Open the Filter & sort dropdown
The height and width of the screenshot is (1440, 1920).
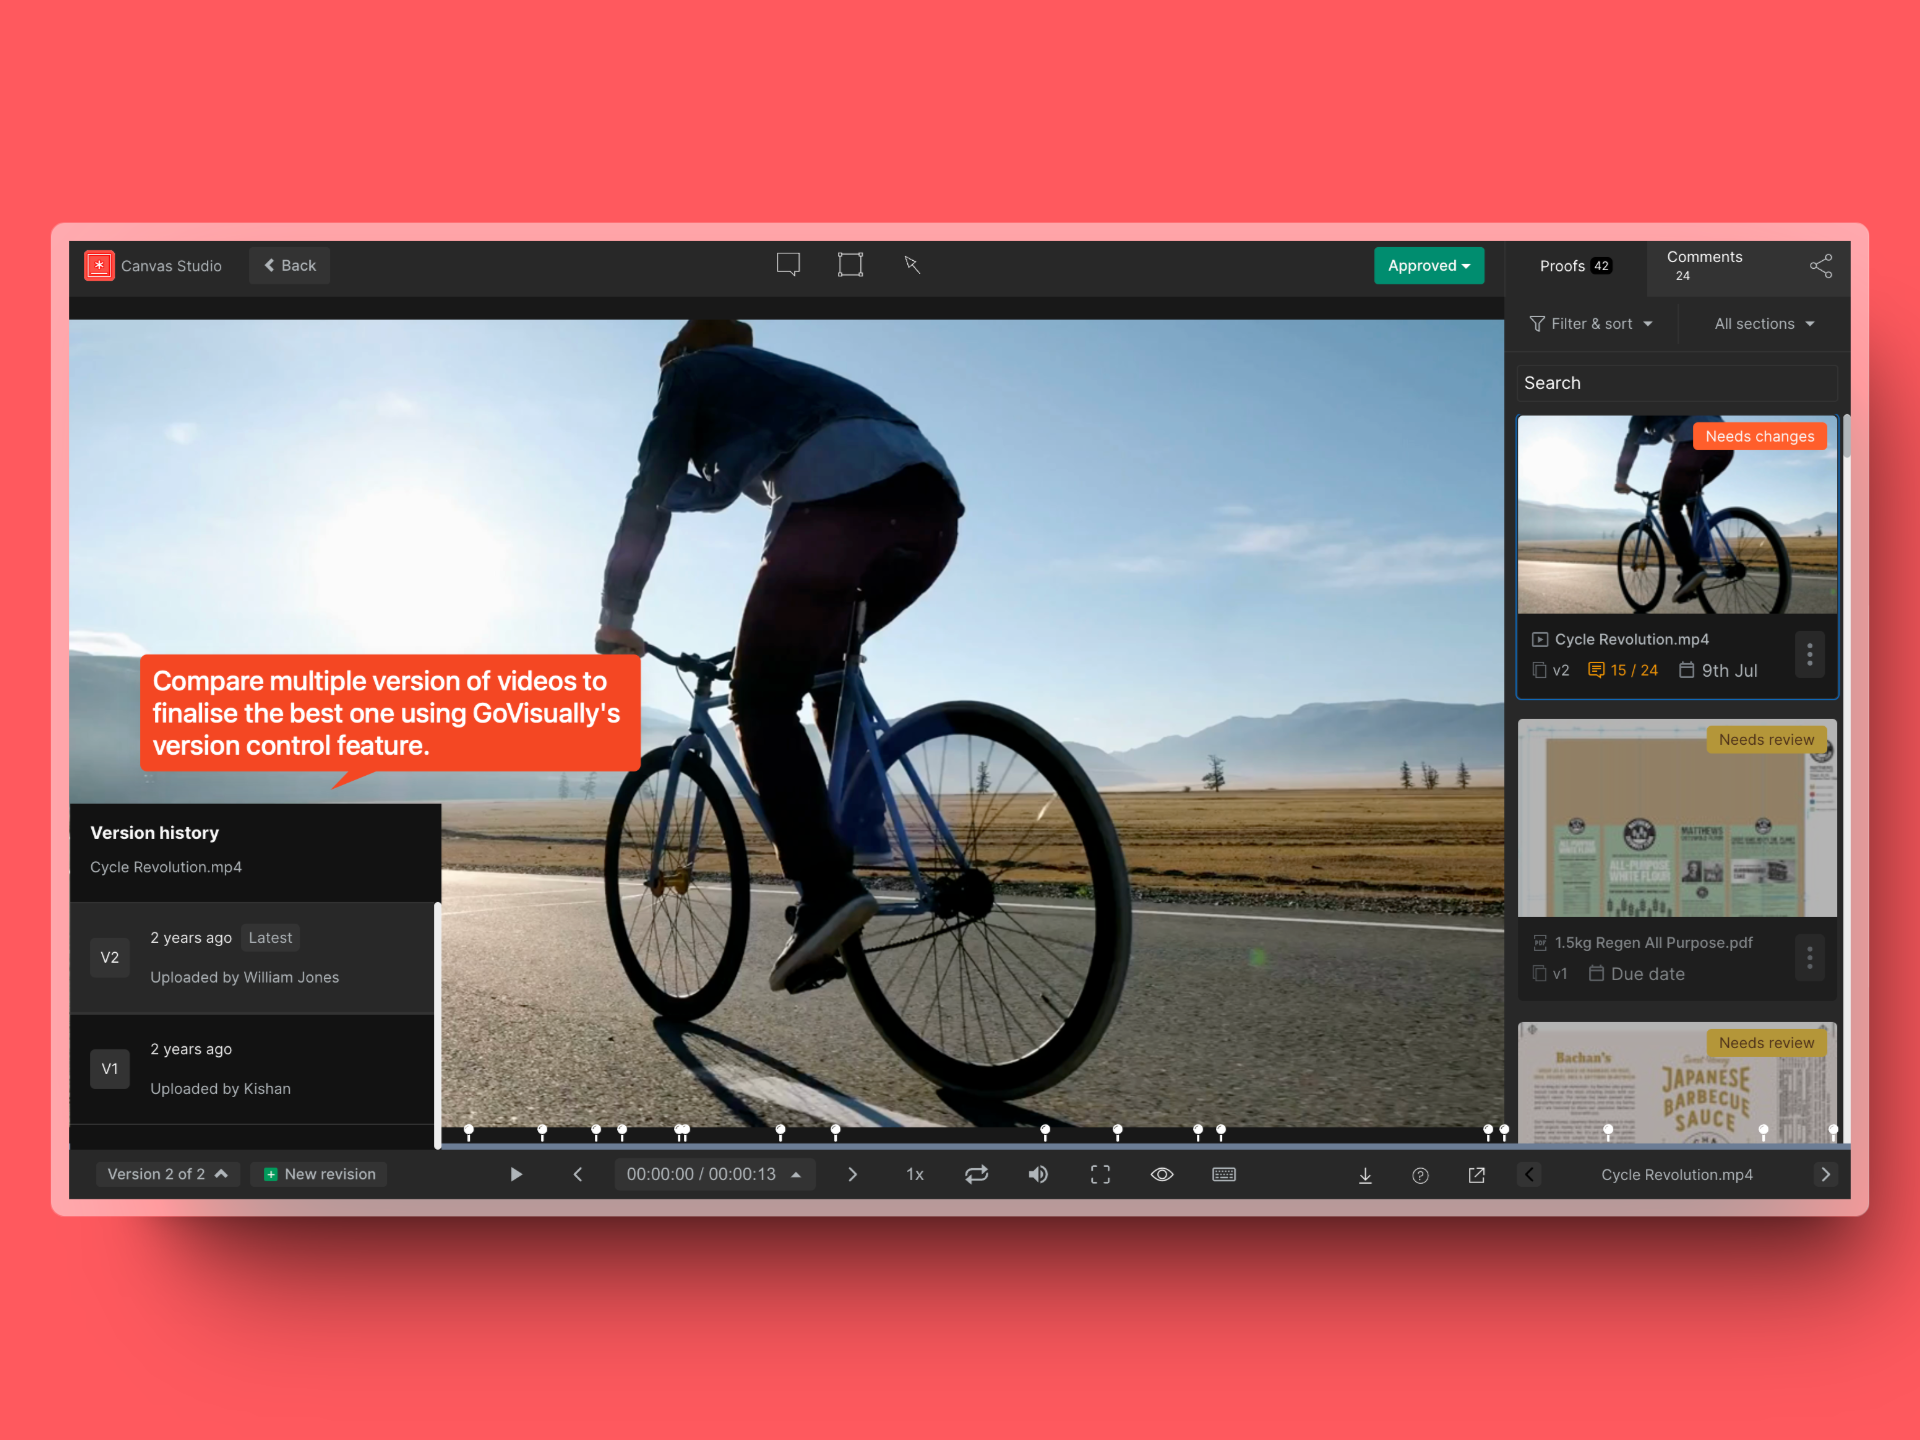(x=1591, y=323)
